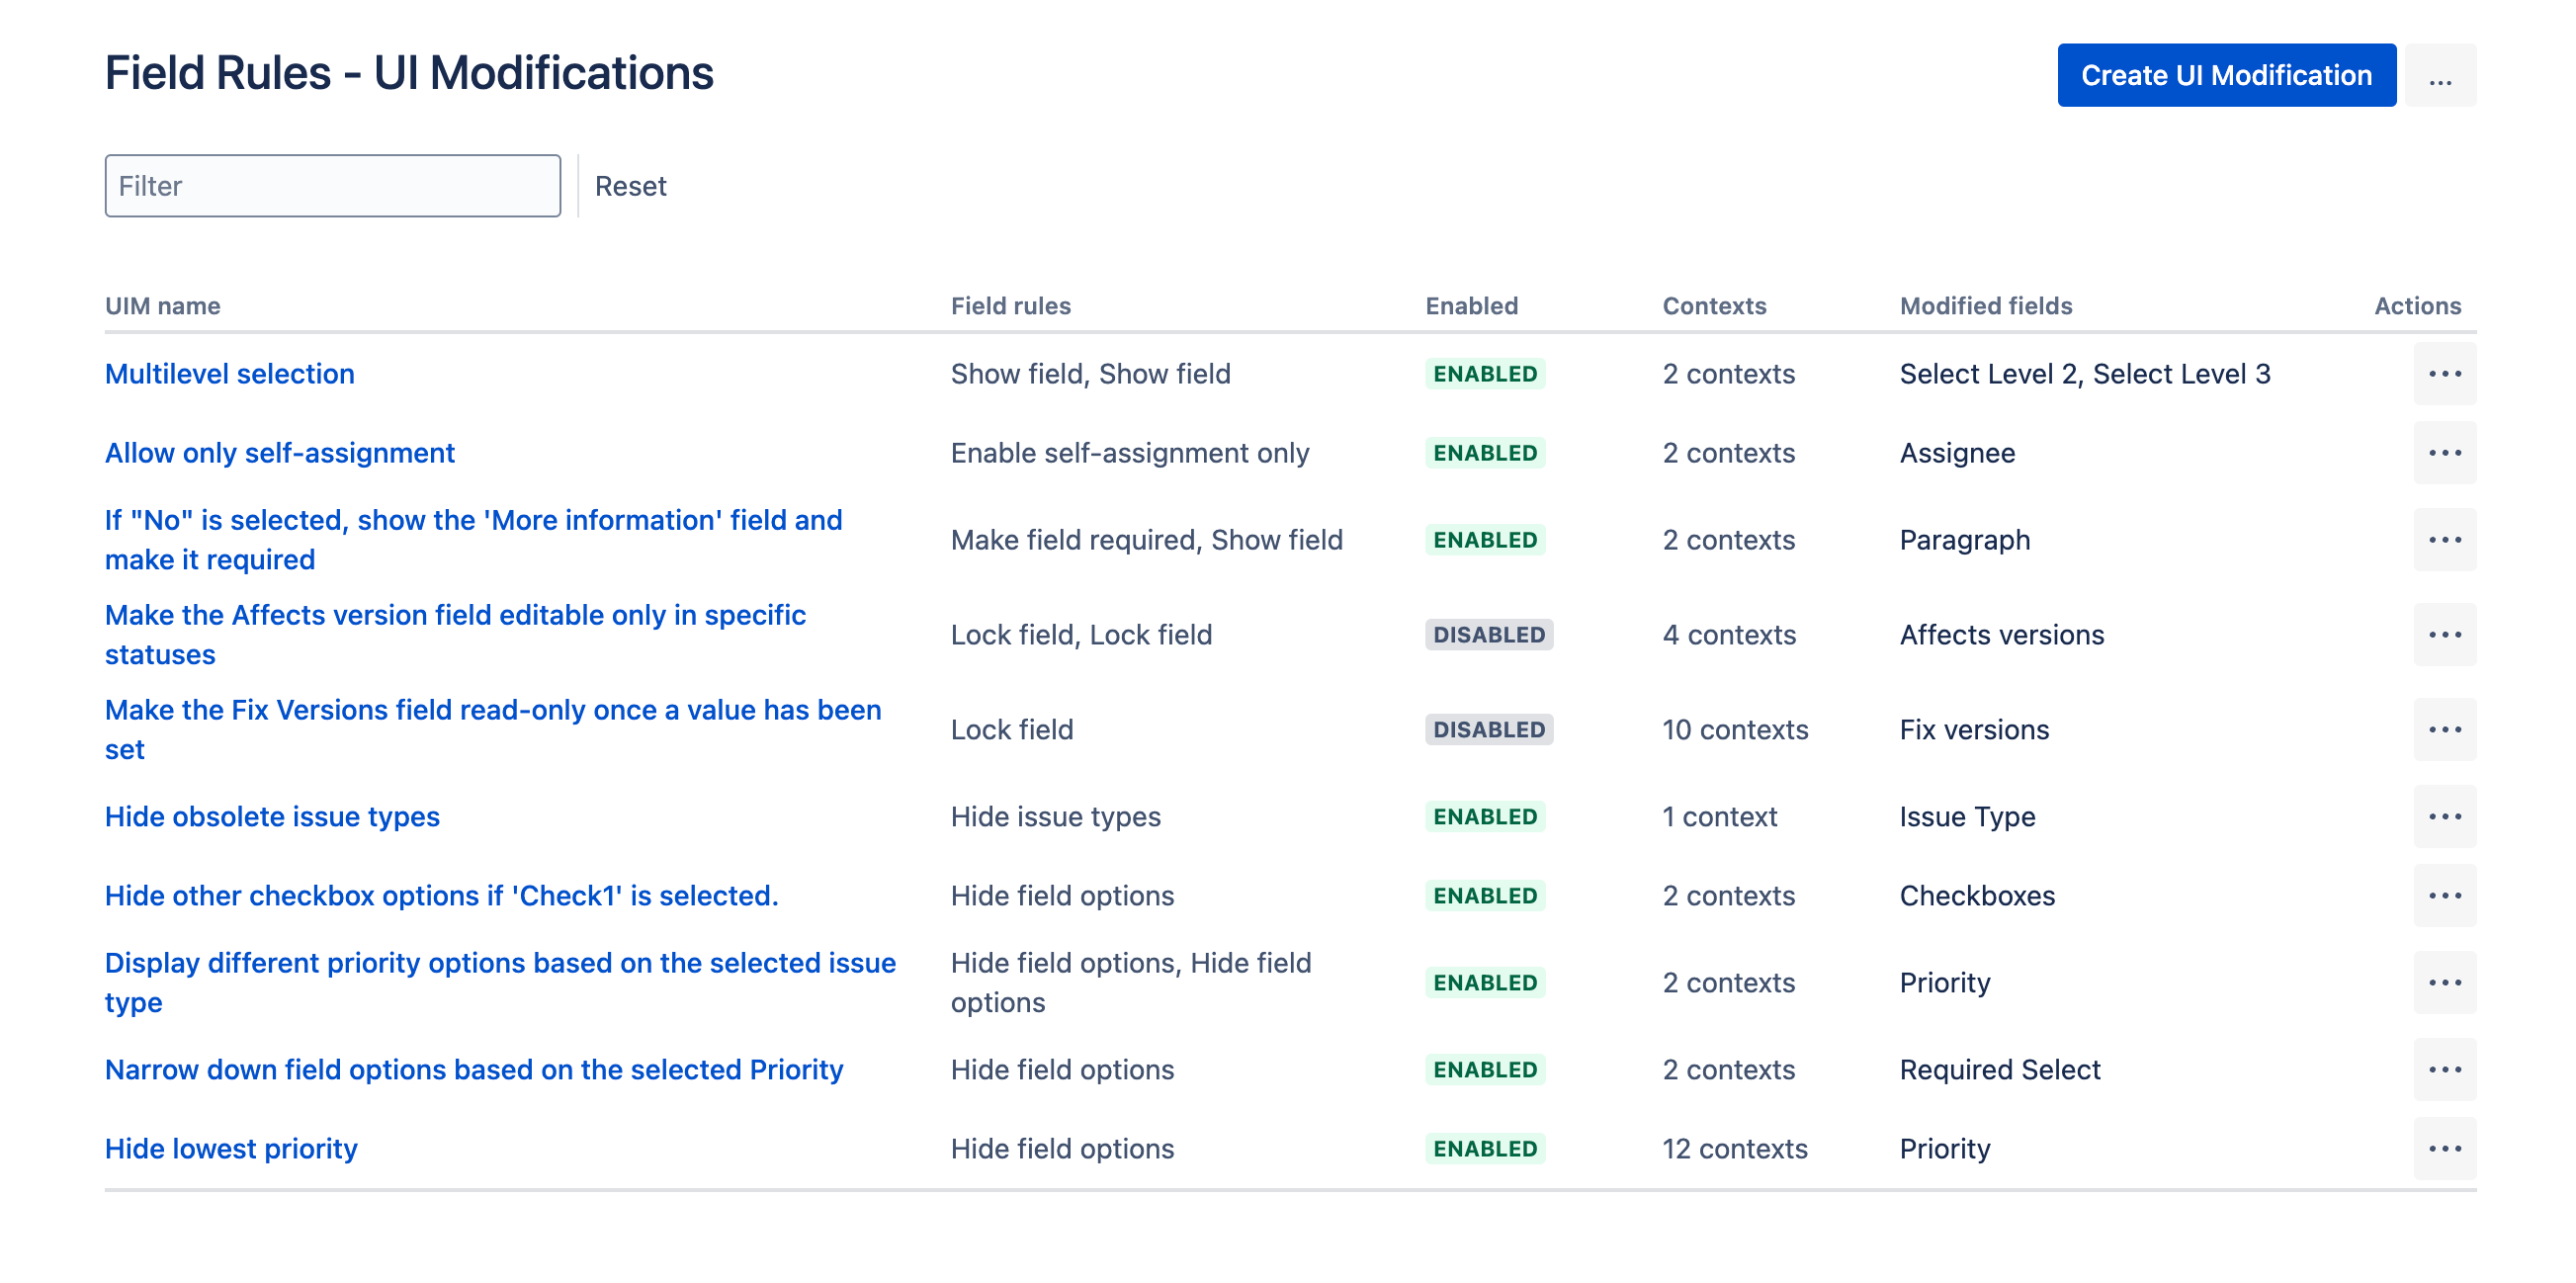Click the DISABLED badge for Fix versions

[x=1488, y=730]
